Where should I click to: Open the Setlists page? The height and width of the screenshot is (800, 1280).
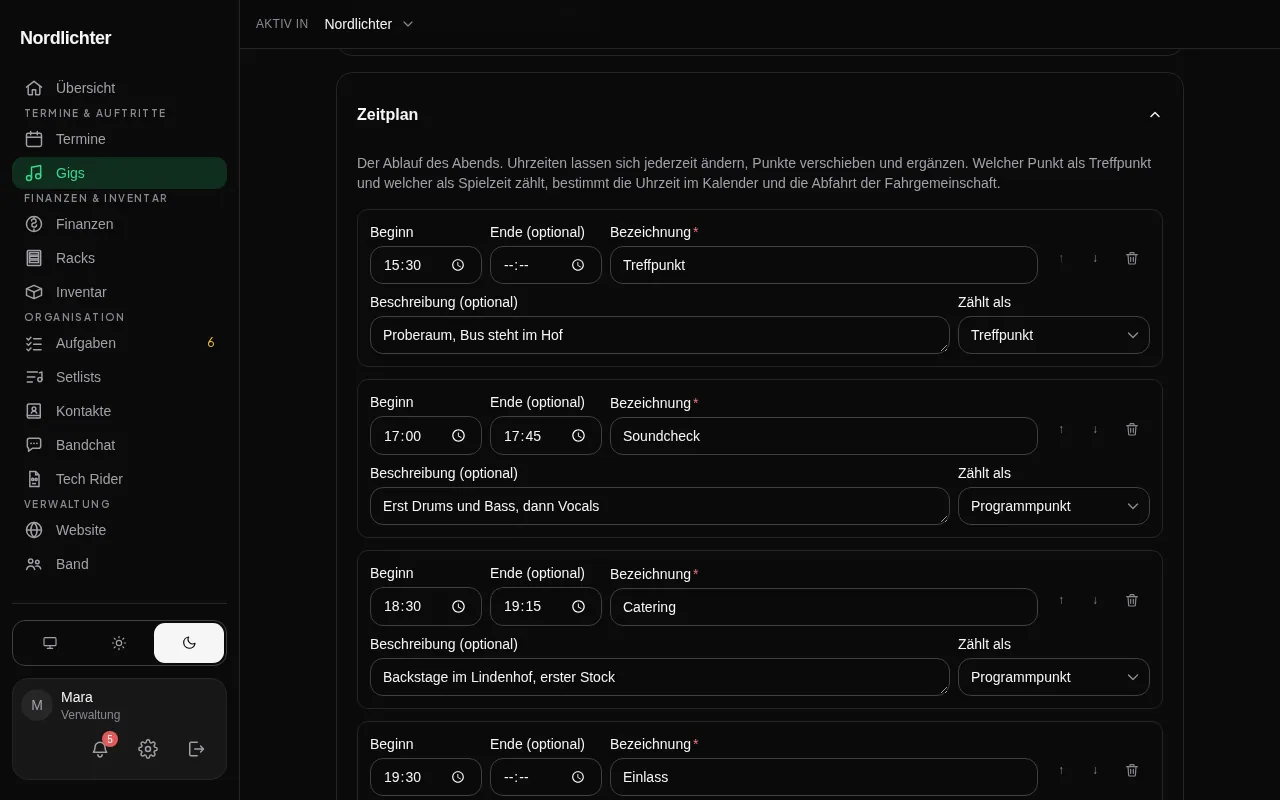119,377
